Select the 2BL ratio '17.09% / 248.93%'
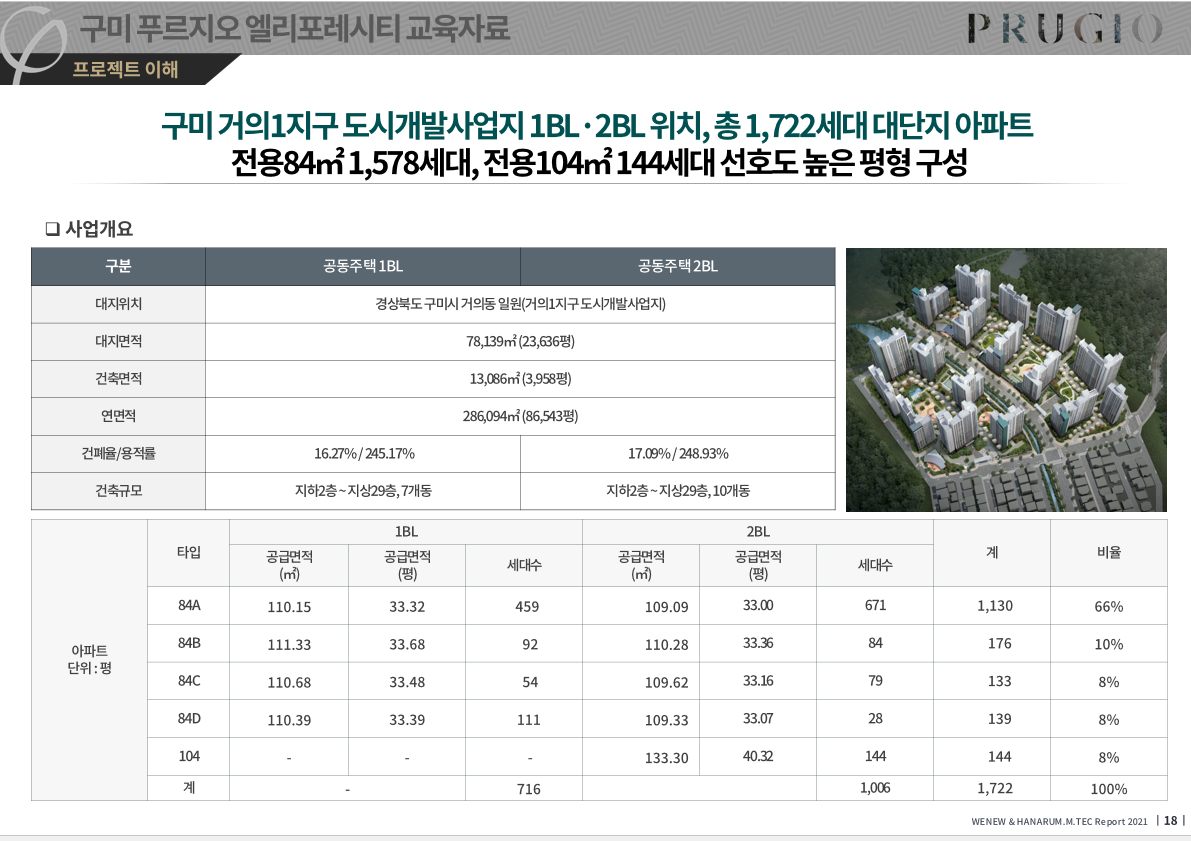 point(678,454)
